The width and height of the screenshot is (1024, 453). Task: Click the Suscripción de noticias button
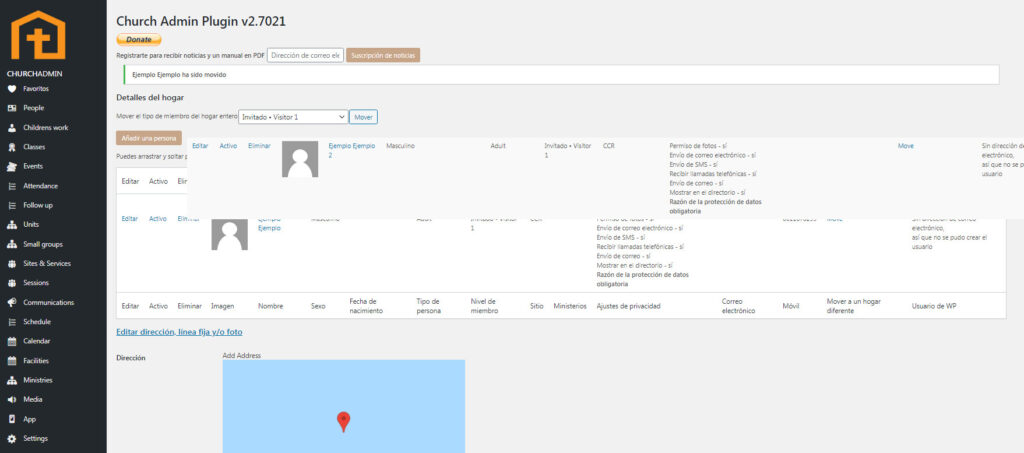[x=383, y=55]
